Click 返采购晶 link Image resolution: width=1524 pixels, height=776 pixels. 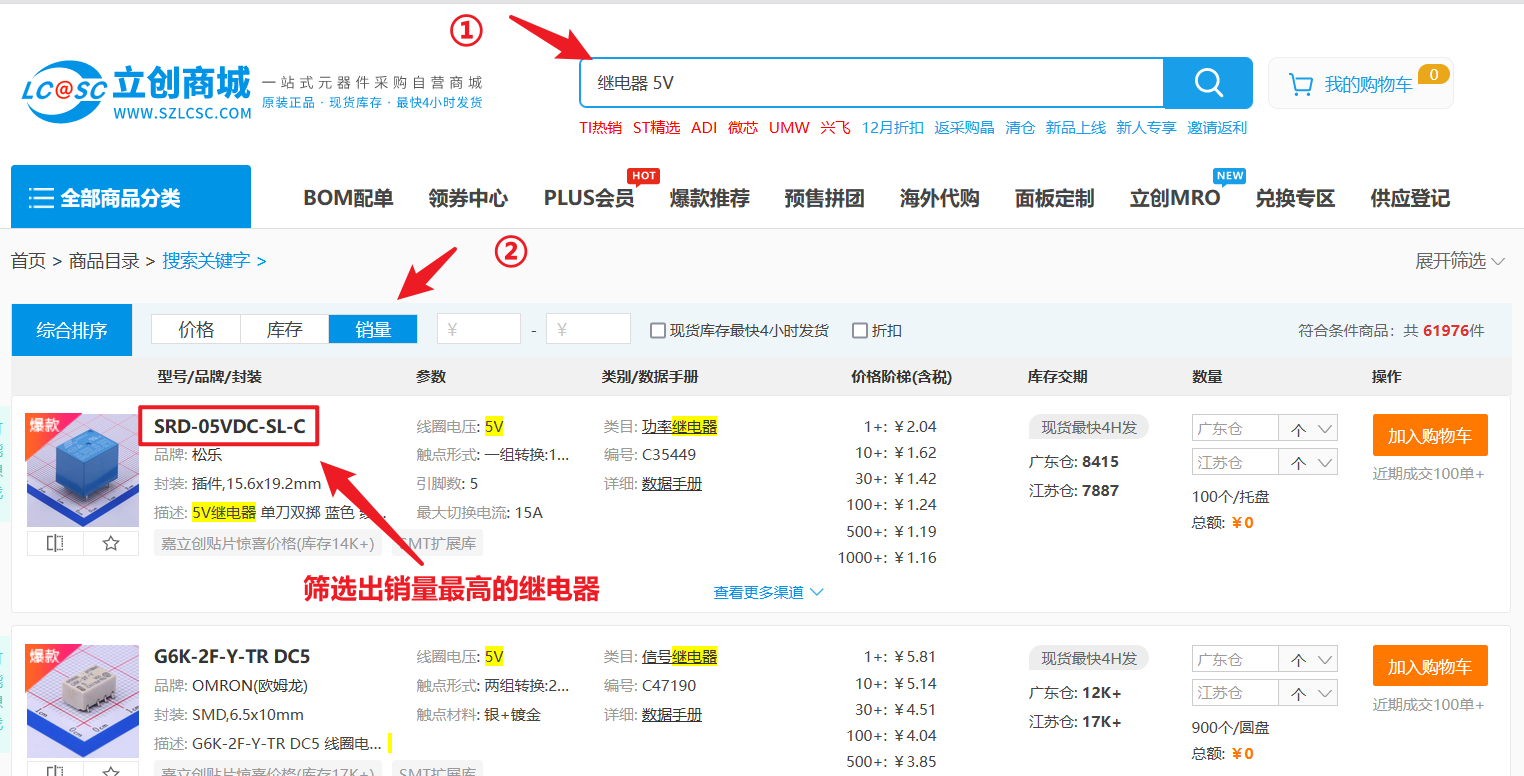(x=965, y=128)
